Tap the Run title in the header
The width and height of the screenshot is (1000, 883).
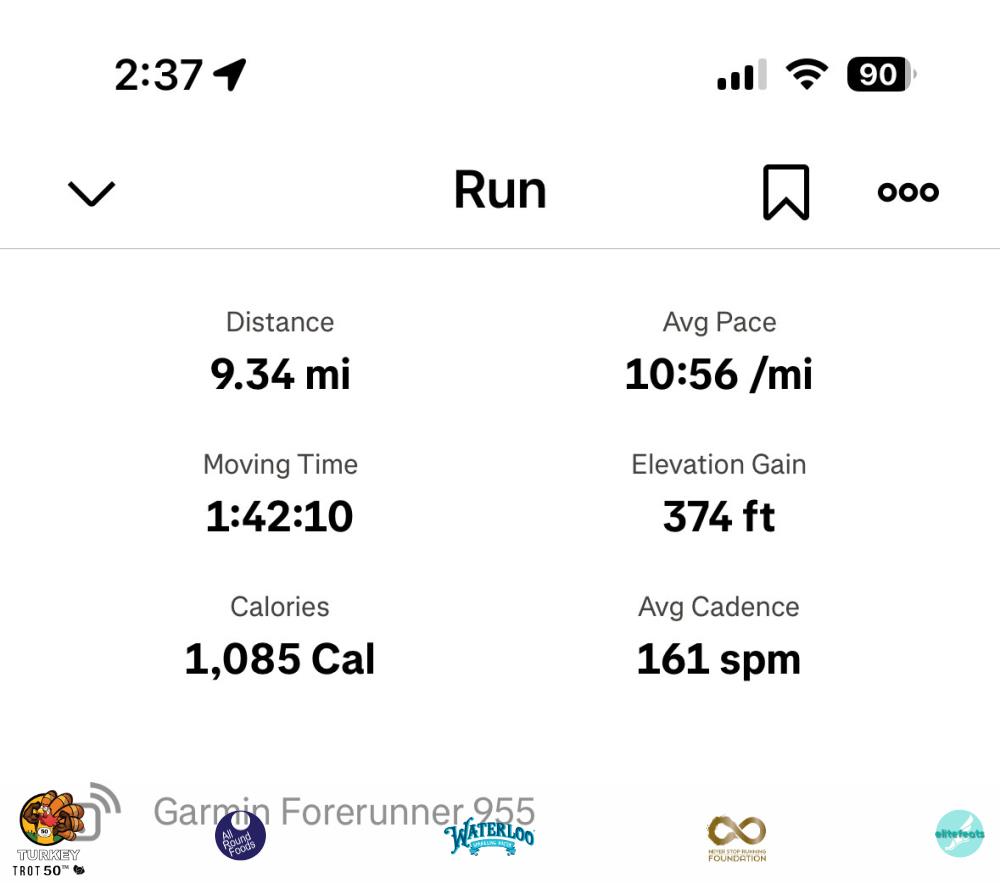(500, 190)
